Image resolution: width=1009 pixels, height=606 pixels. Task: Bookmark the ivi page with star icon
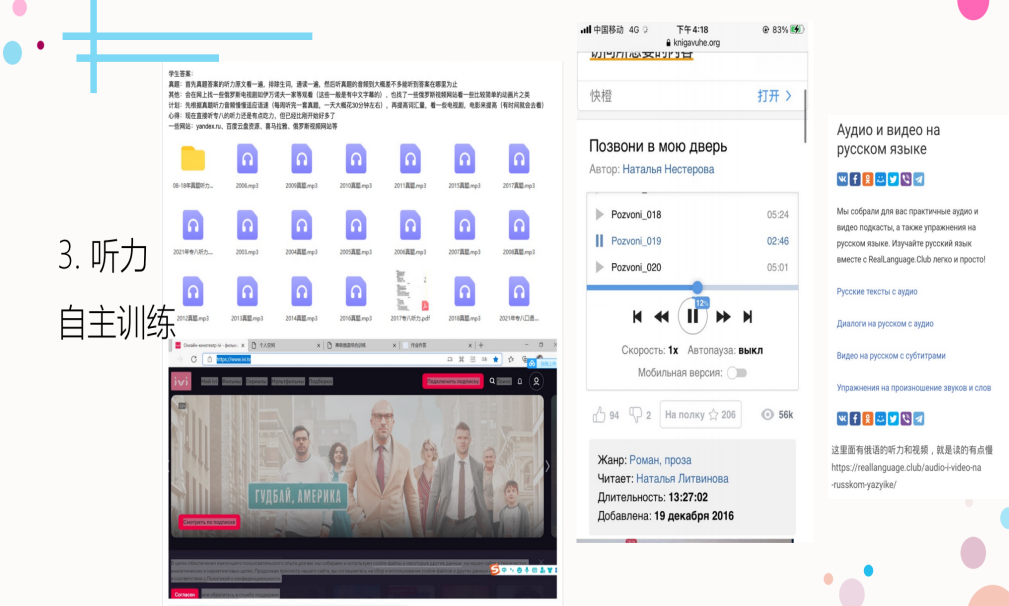(x=496, y=359)
